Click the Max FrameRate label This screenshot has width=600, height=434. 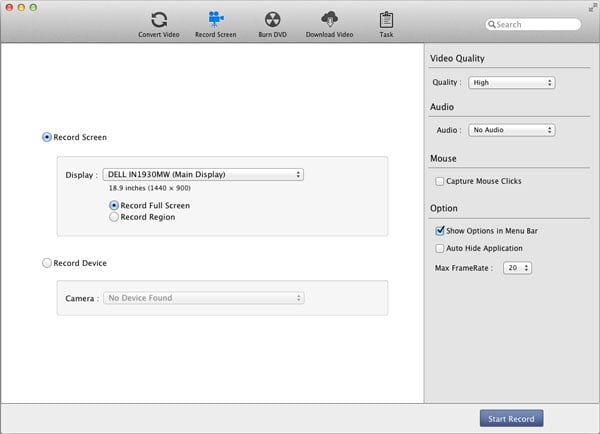(463, 268)
